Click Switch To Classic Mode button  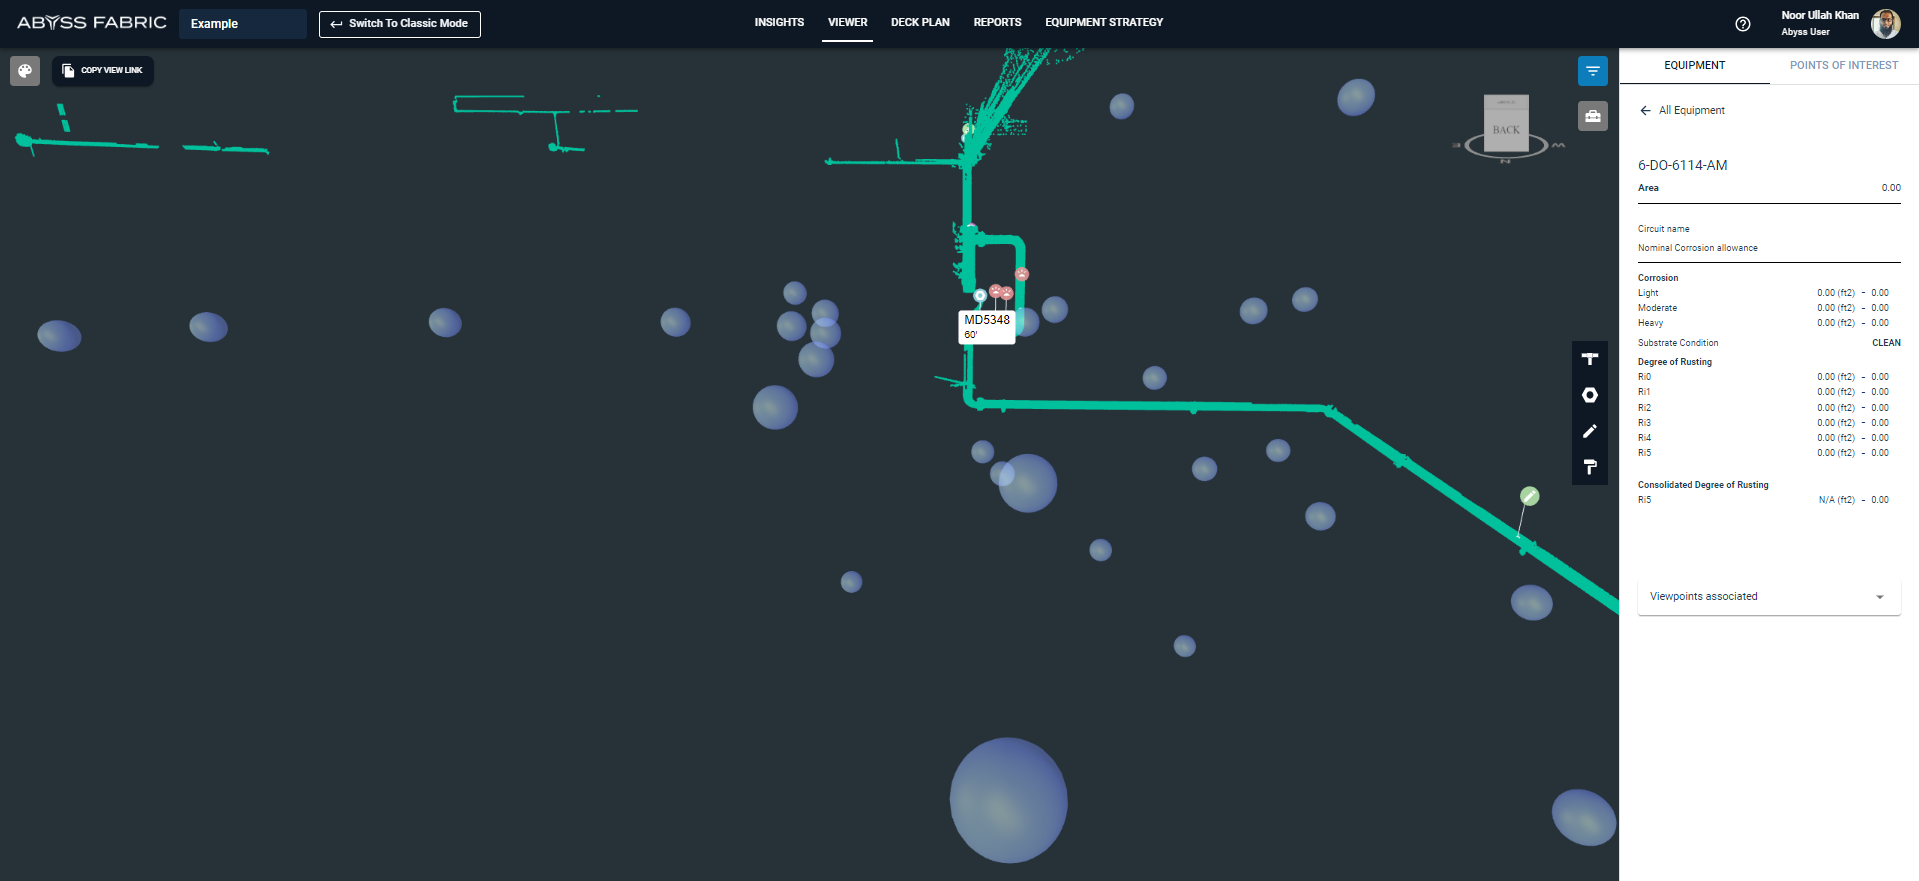[399, 24]
